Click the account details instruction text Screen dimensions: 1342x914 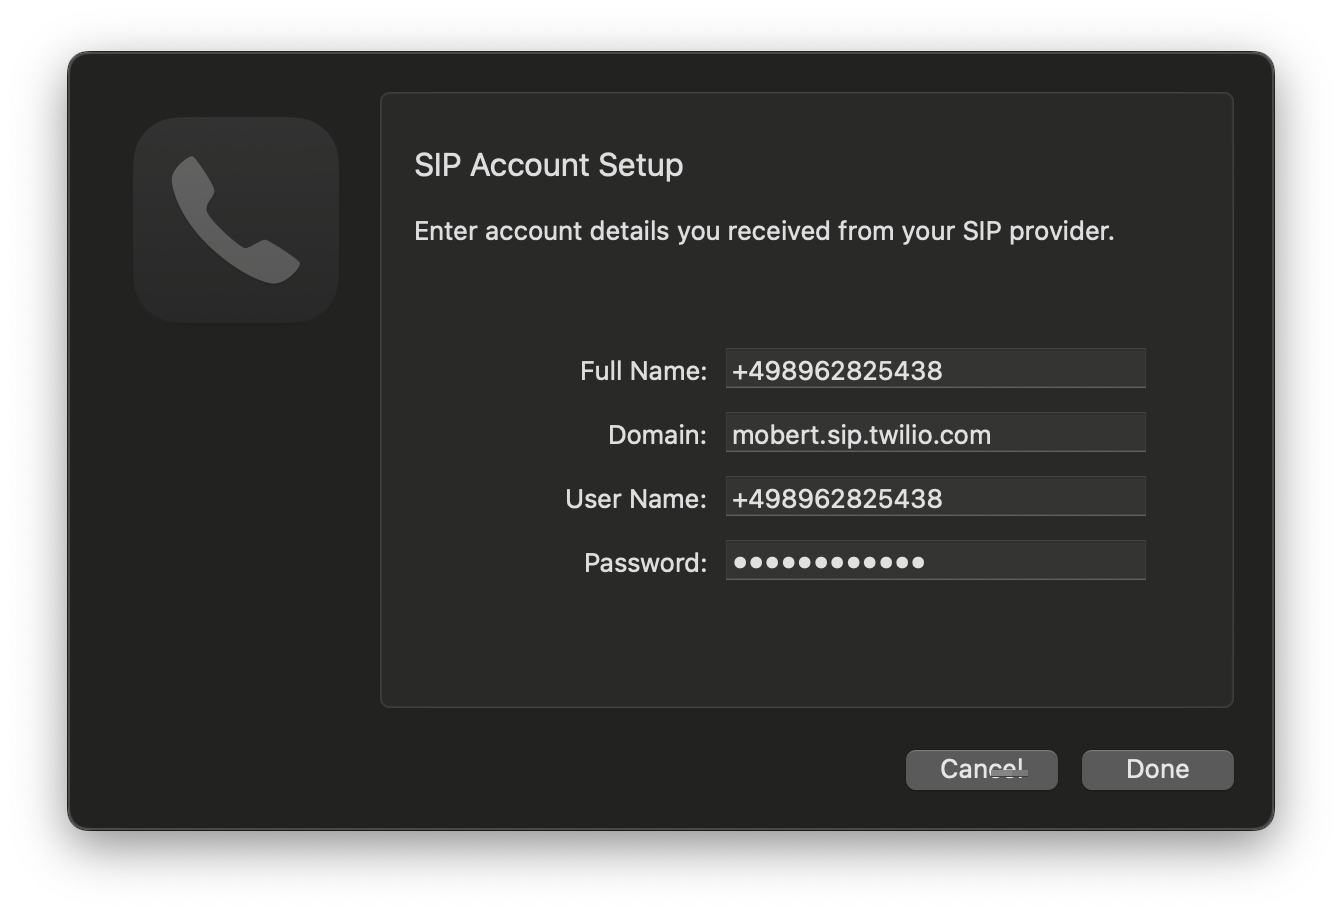point(765,231)
